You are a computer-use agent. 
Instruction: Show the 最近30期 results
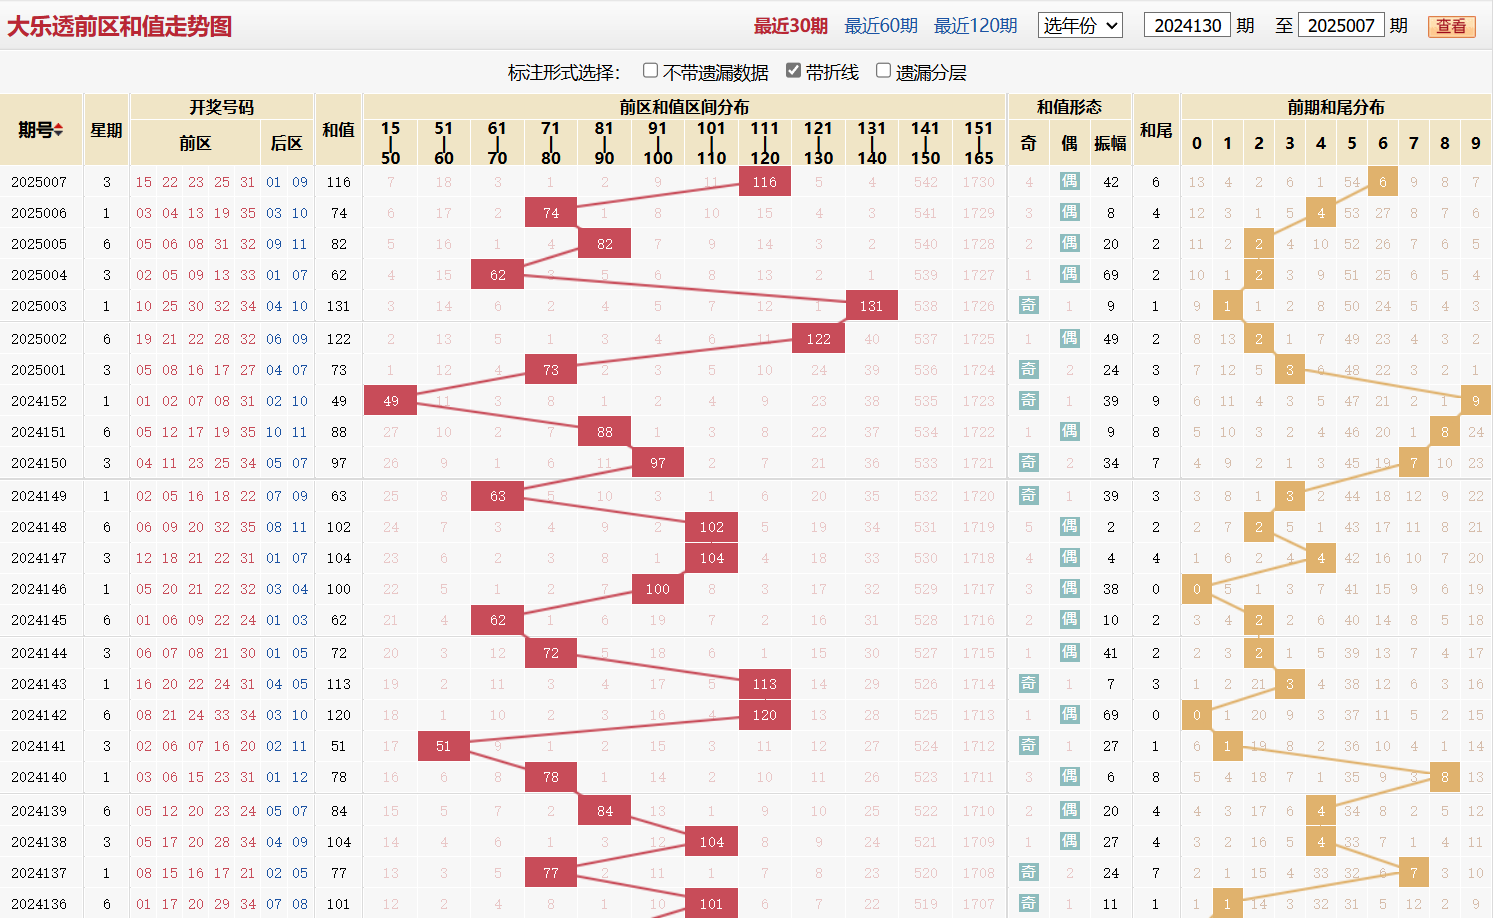[790, 26]
